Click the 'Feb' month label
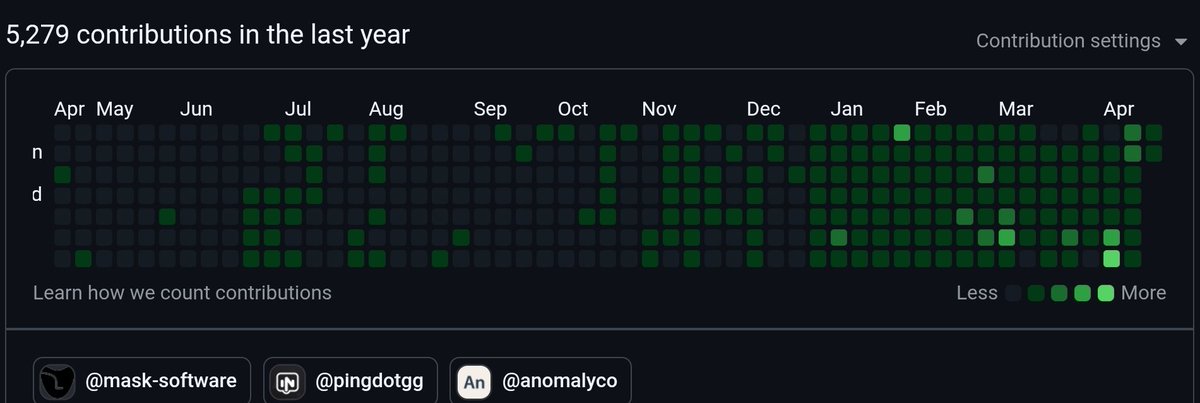This screenshot has height=403, width=1200. click(931, 109)
